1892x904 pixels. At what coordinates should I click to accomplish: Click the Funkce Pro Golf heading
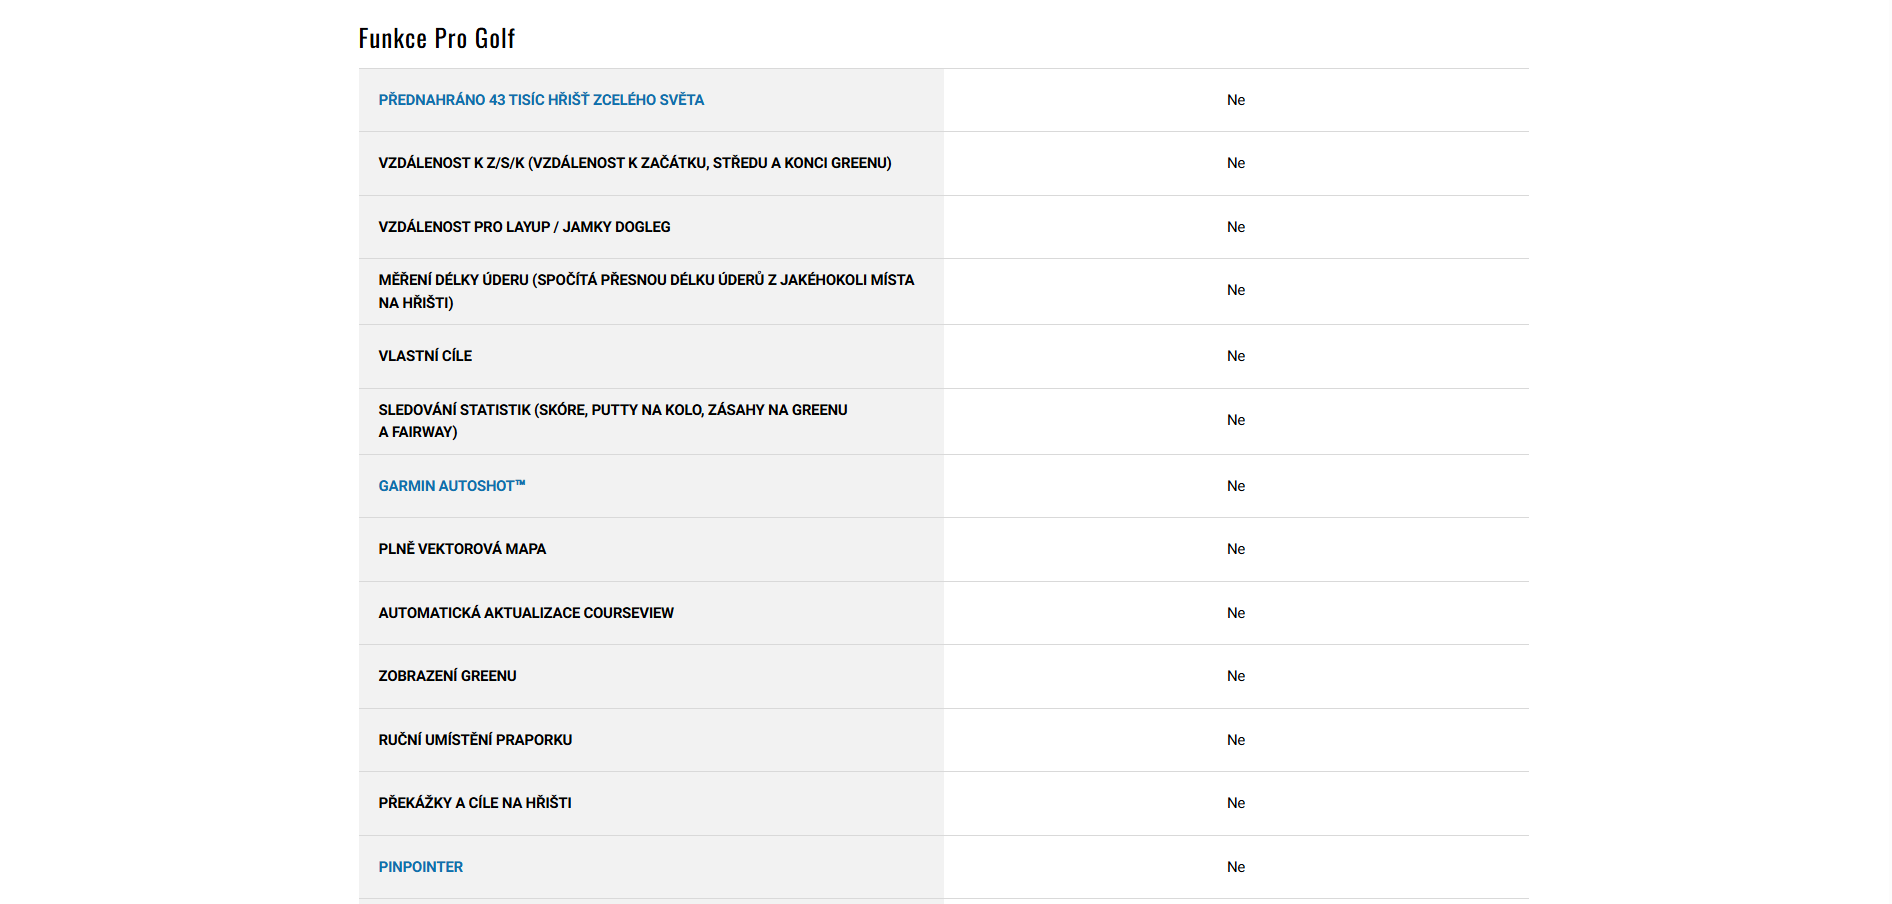pos(437,39)
